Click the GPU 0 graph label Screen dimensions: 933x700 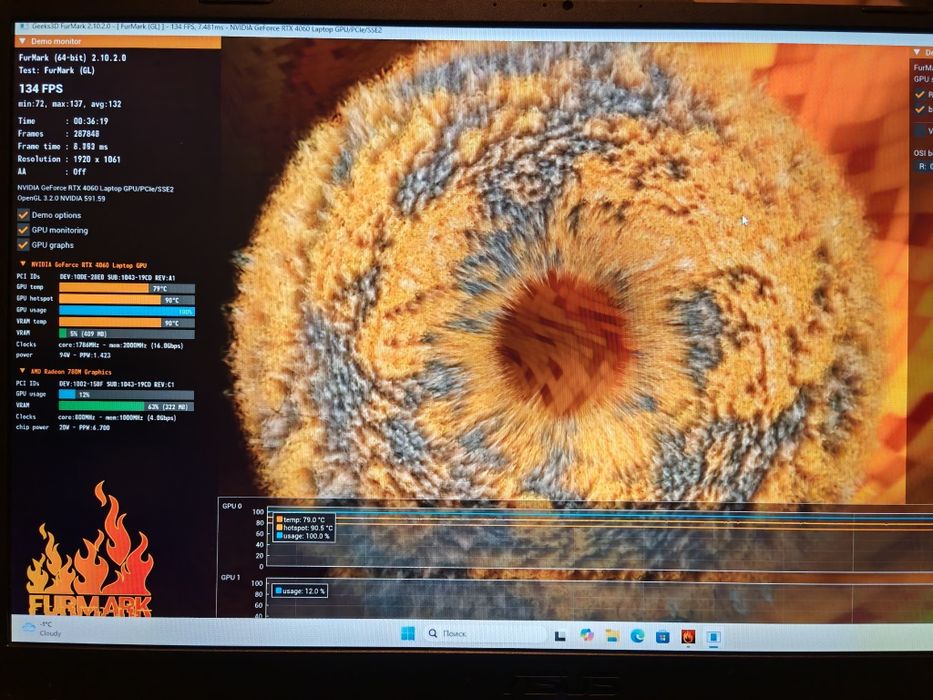click(x=232, y=506)
